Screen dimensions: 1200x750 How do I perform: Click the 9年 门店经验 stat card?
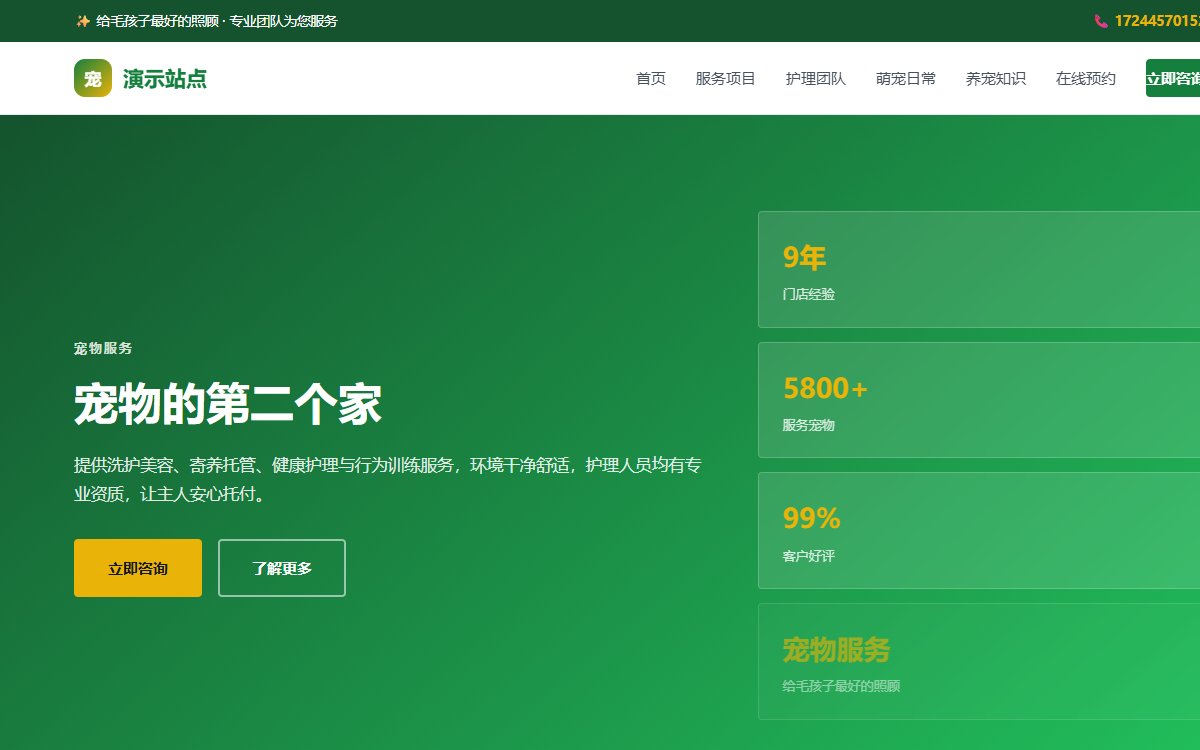[x=979, y=269]
